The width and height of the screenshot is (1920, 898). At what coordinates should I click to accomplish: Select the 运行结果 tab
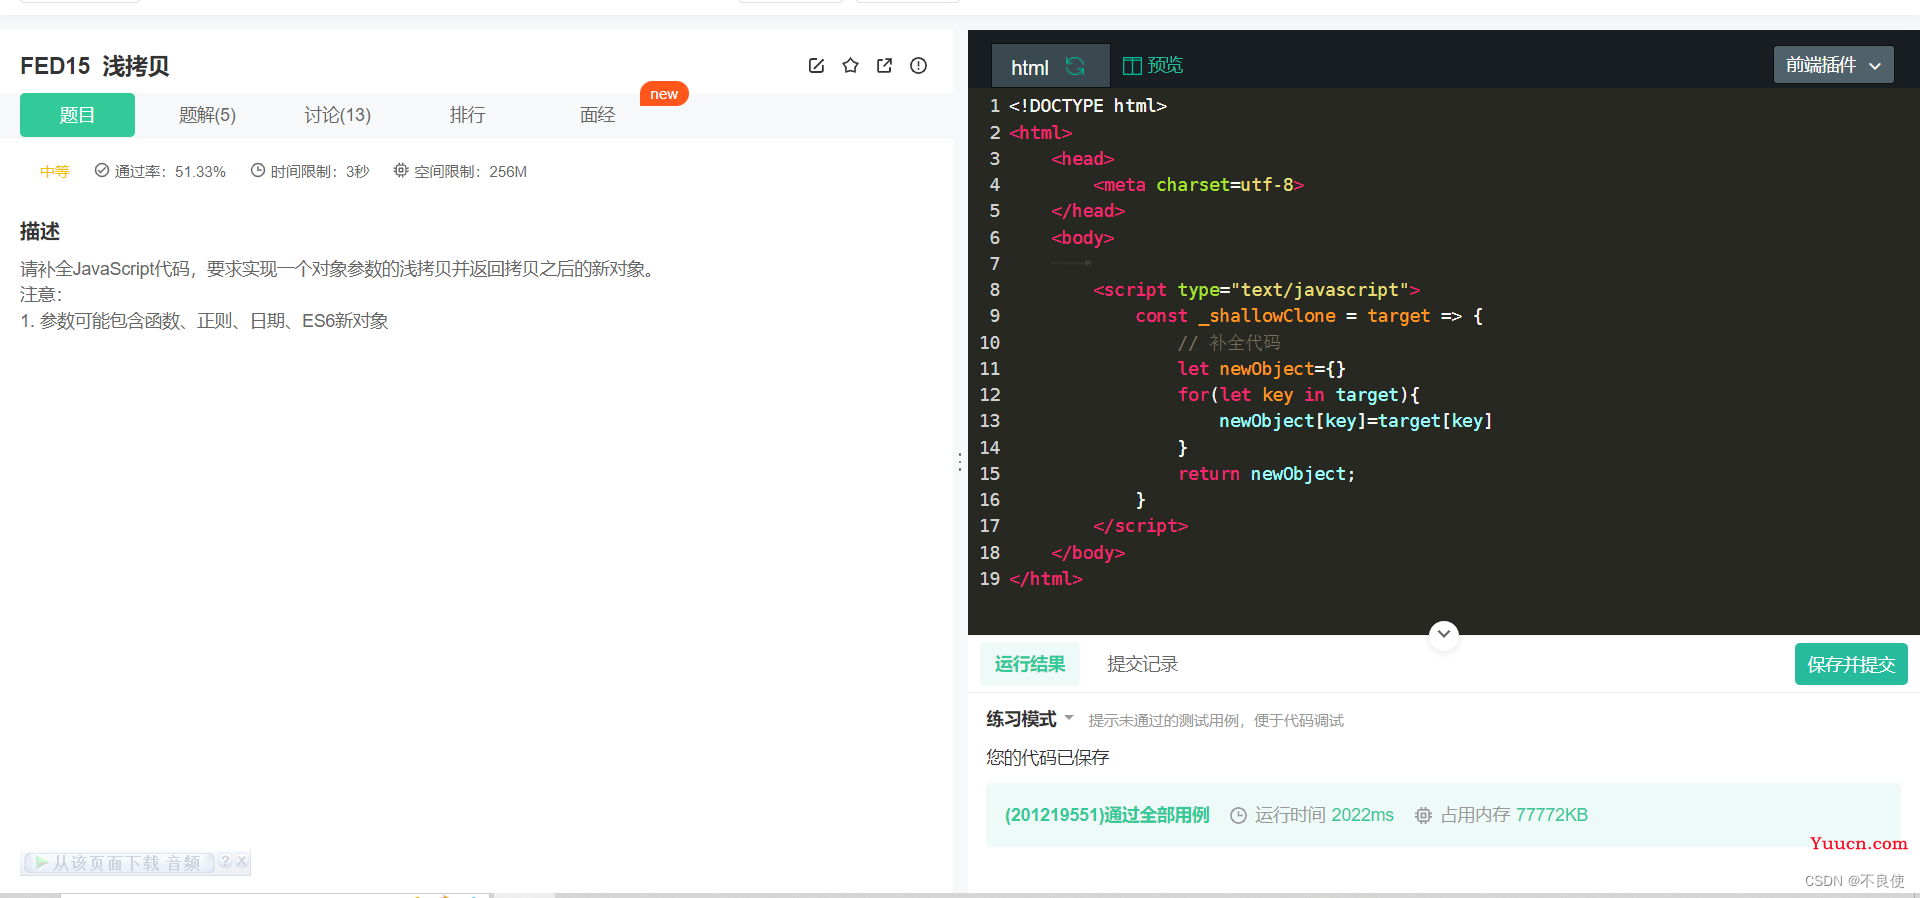[x=1030, y=664]
